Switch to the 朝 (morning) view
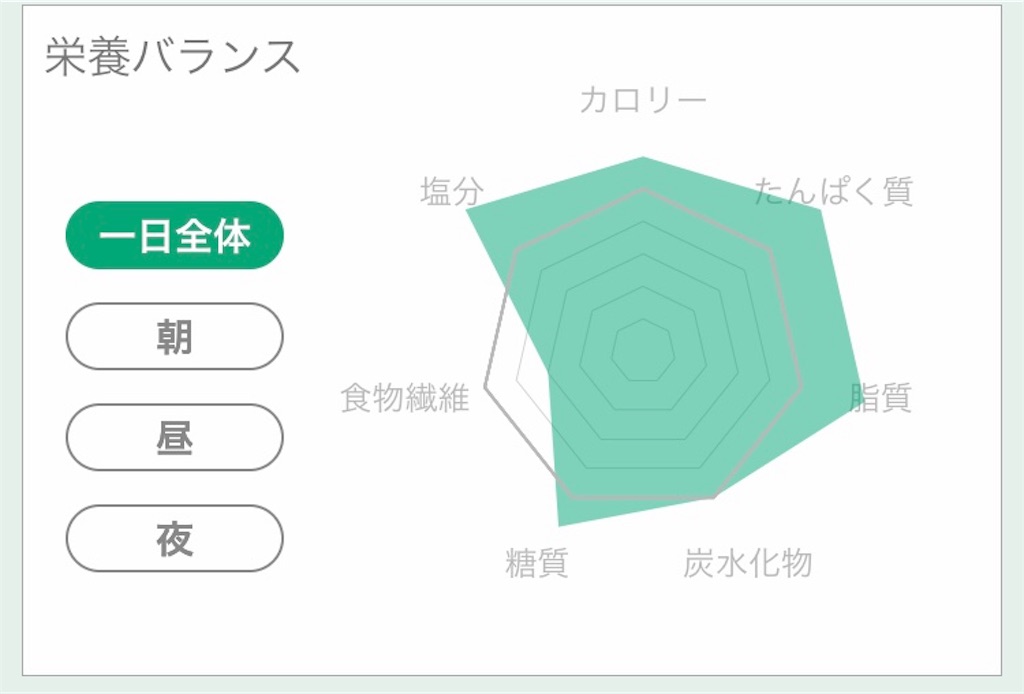This screenshot has height=694, width=1024. pos(173,337)
